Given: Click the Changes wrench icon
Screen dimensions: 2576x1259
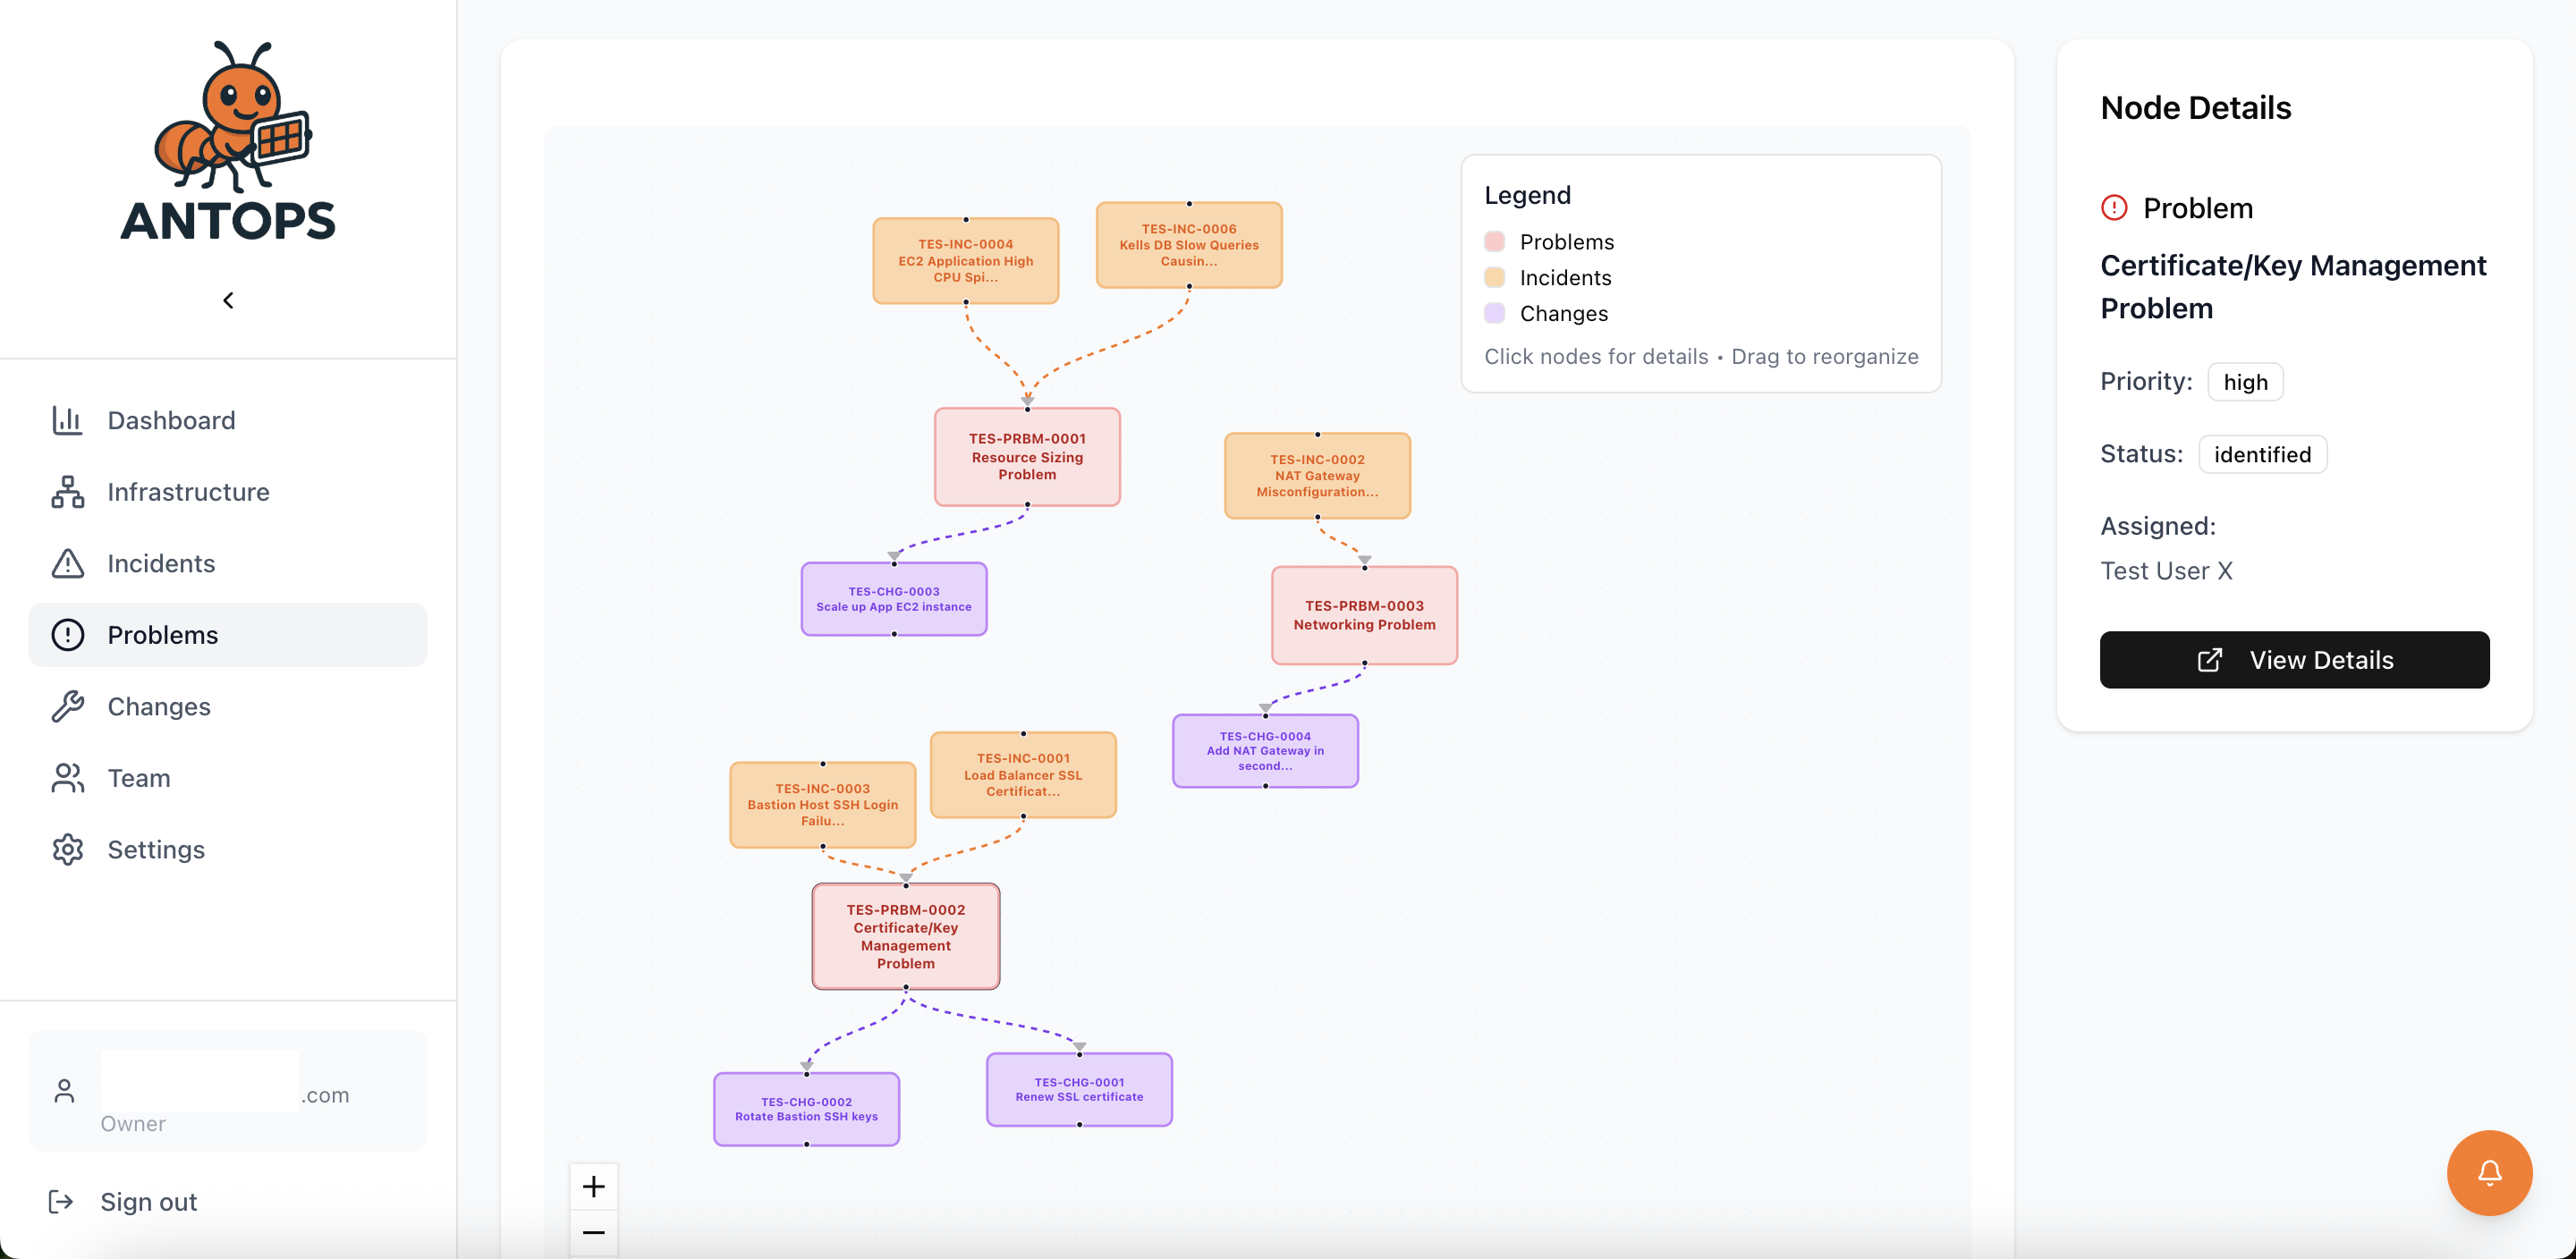Looking at the screenshot, I should 67,706.
